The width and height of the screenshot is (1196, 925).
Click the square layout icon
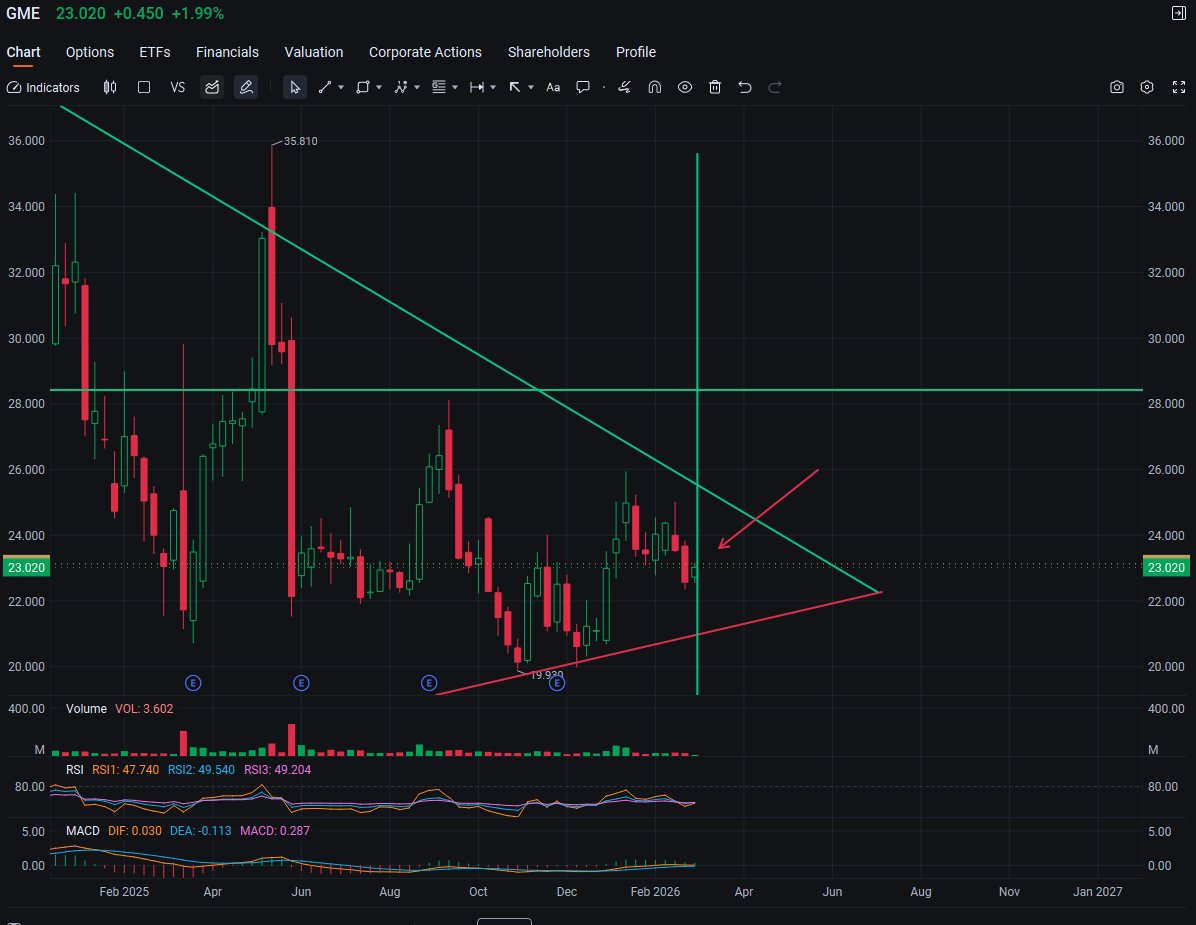click(143, 88)
